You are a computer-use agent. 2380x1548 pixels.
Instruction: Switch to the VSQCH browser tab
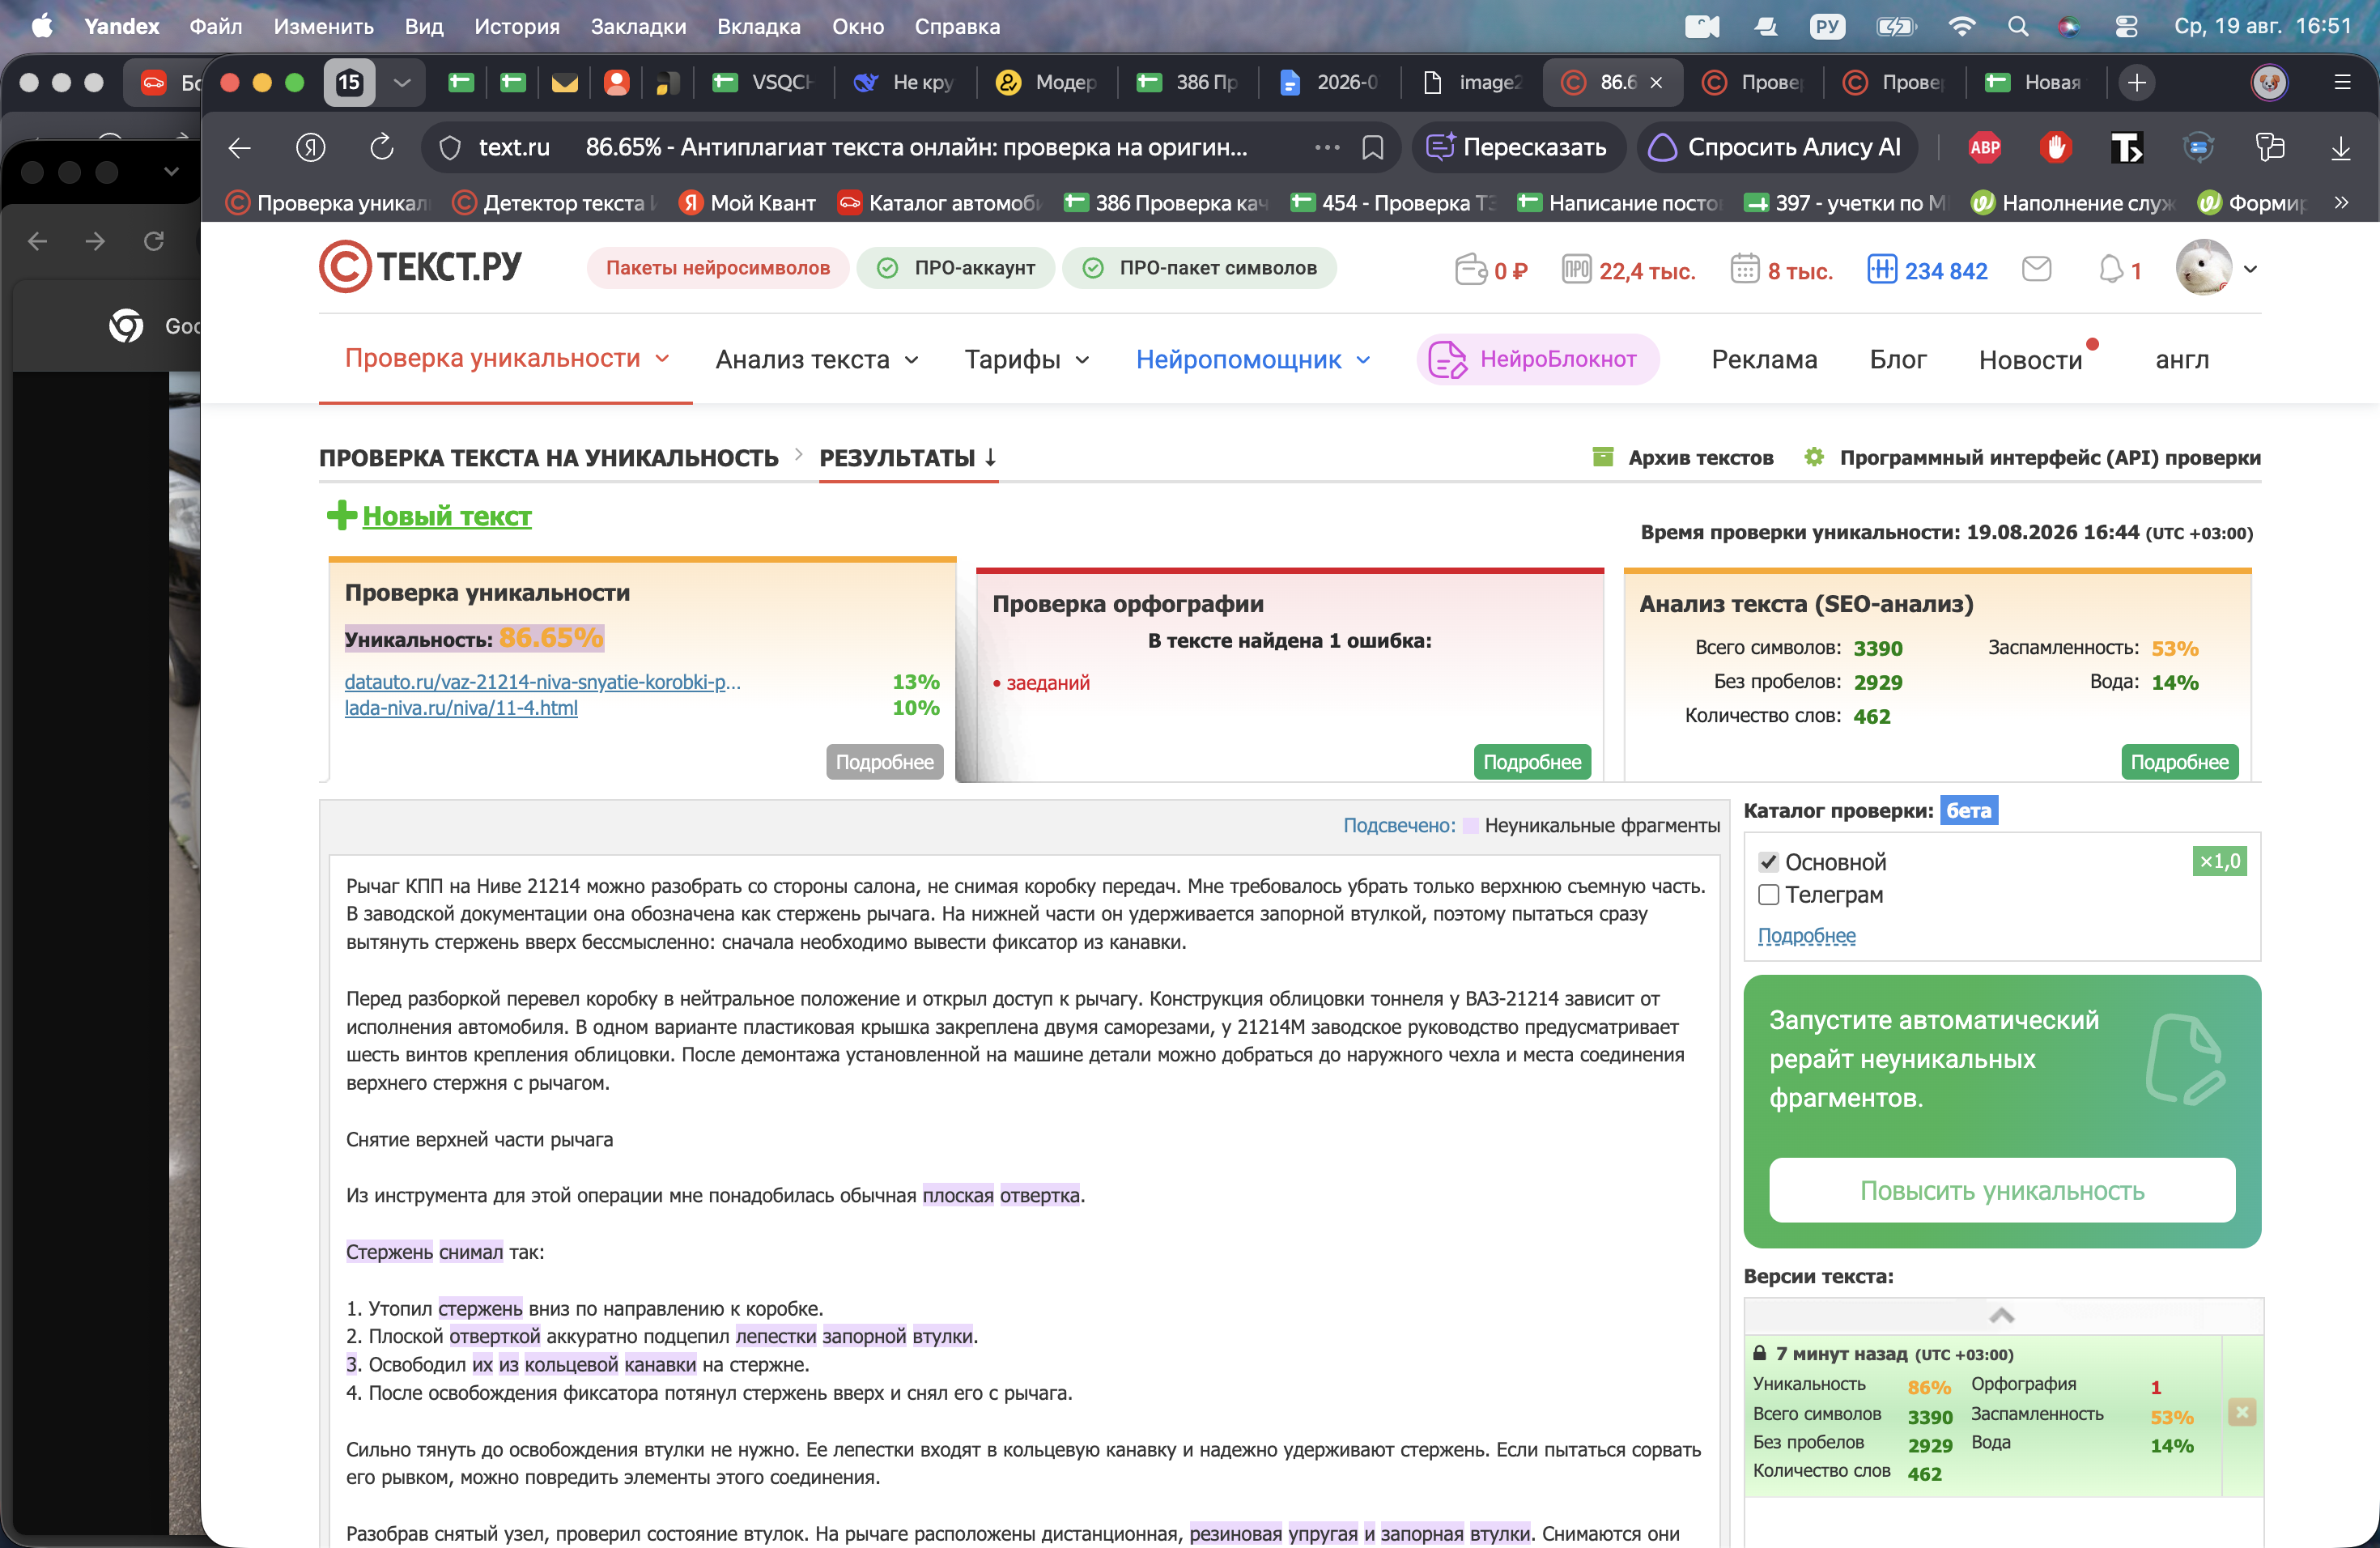[764, 82]
